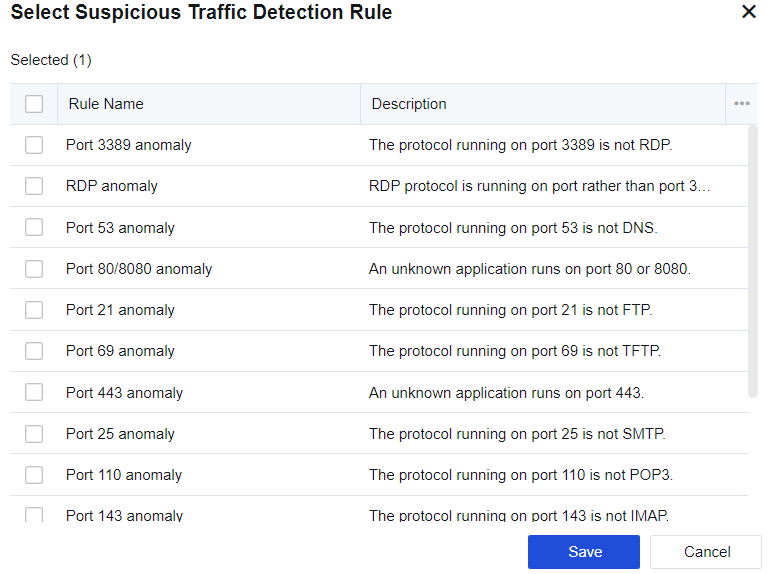Screen dimensions: 767x574
Task: Click the Rule Name column header
Action: click(x=106, y=104)
